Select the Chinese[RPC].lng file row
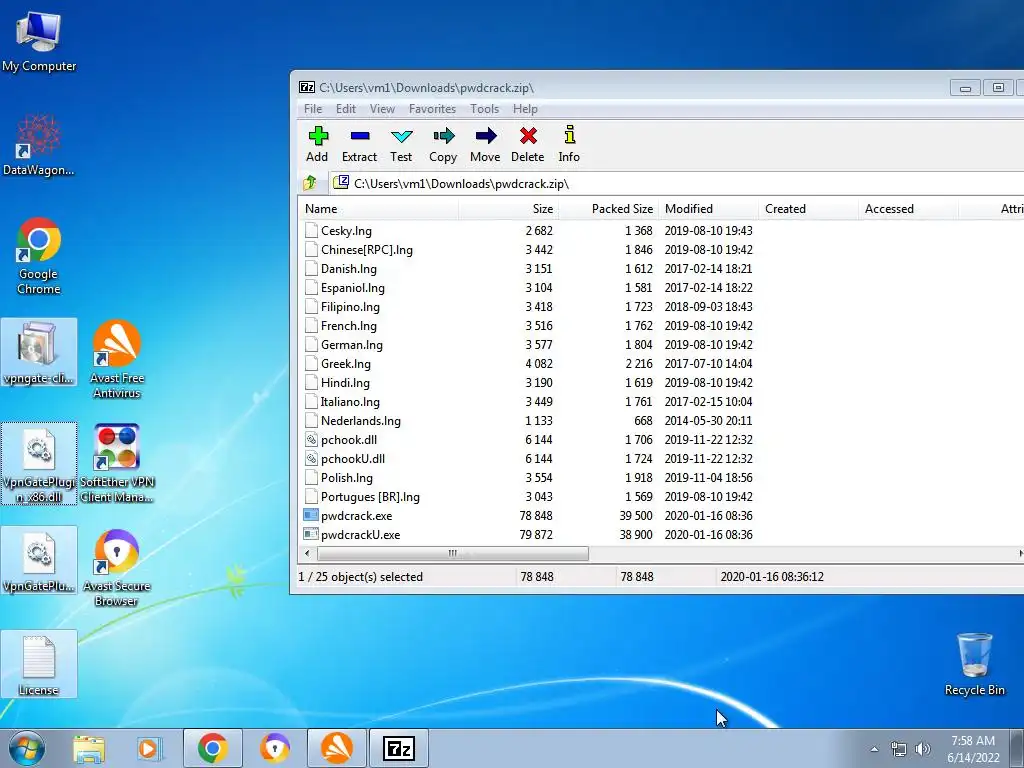 (660, 249)
